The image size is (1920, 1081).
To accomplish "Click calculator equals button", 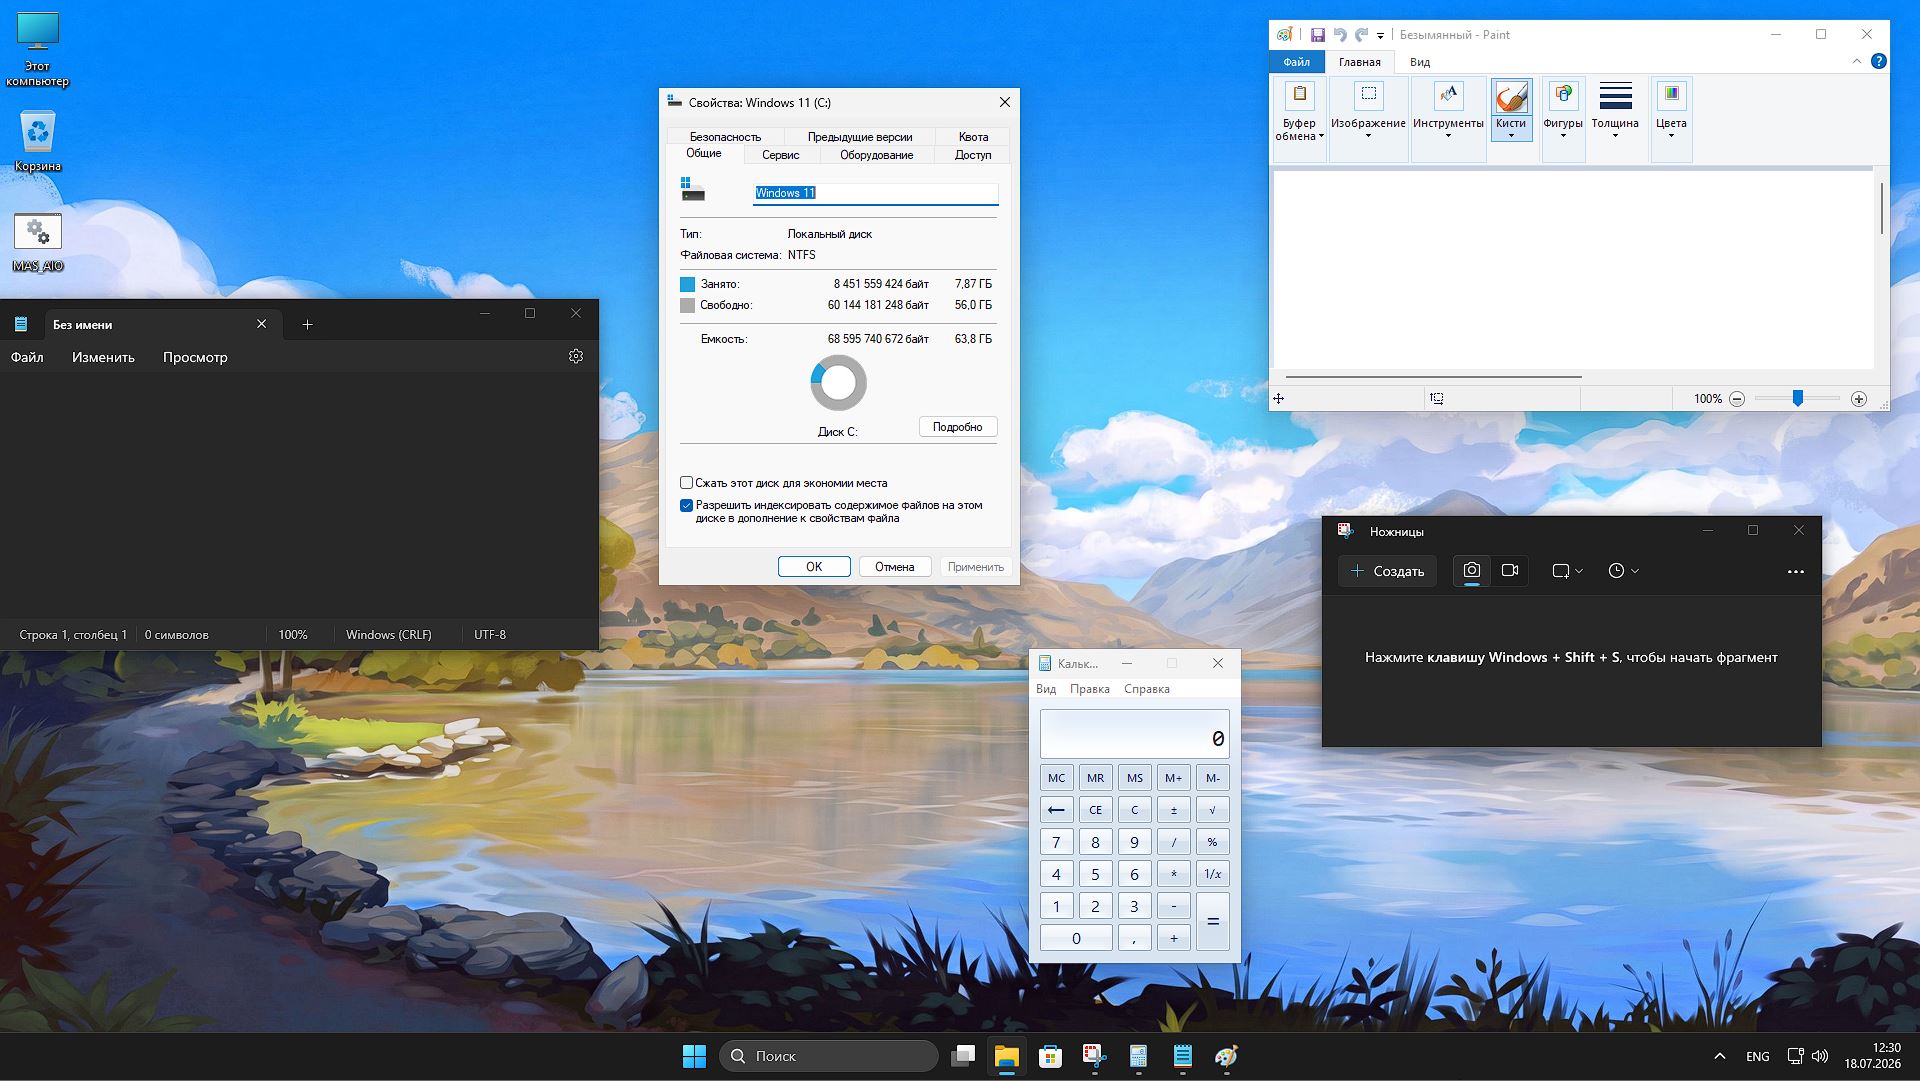I will (x=1212, y=922).
